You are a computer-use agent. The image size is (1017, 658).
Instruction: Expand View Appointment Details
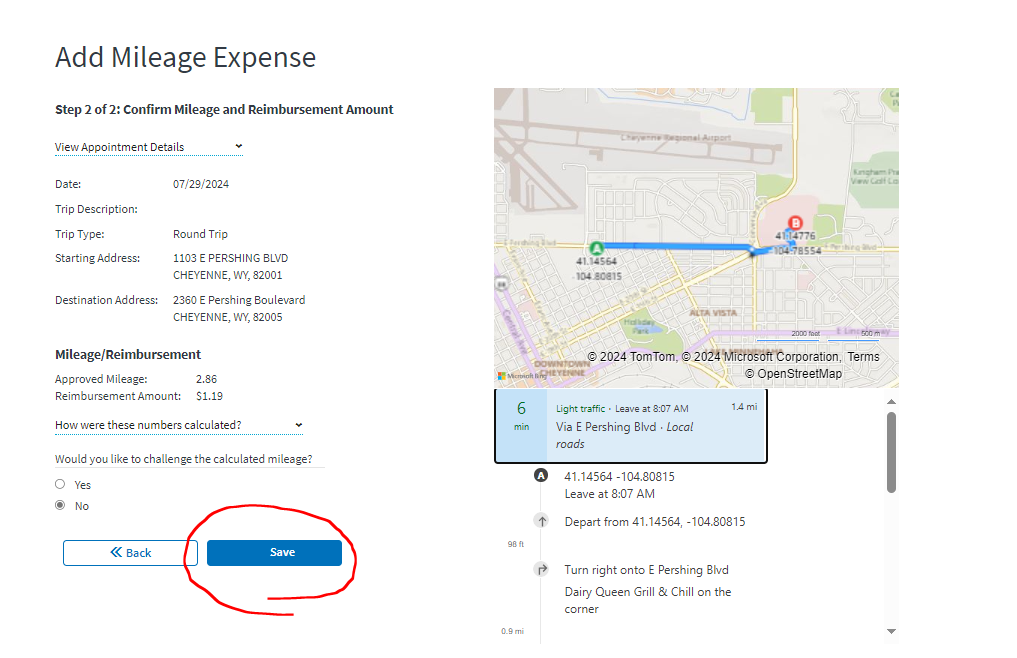click(x=148, y=147)
